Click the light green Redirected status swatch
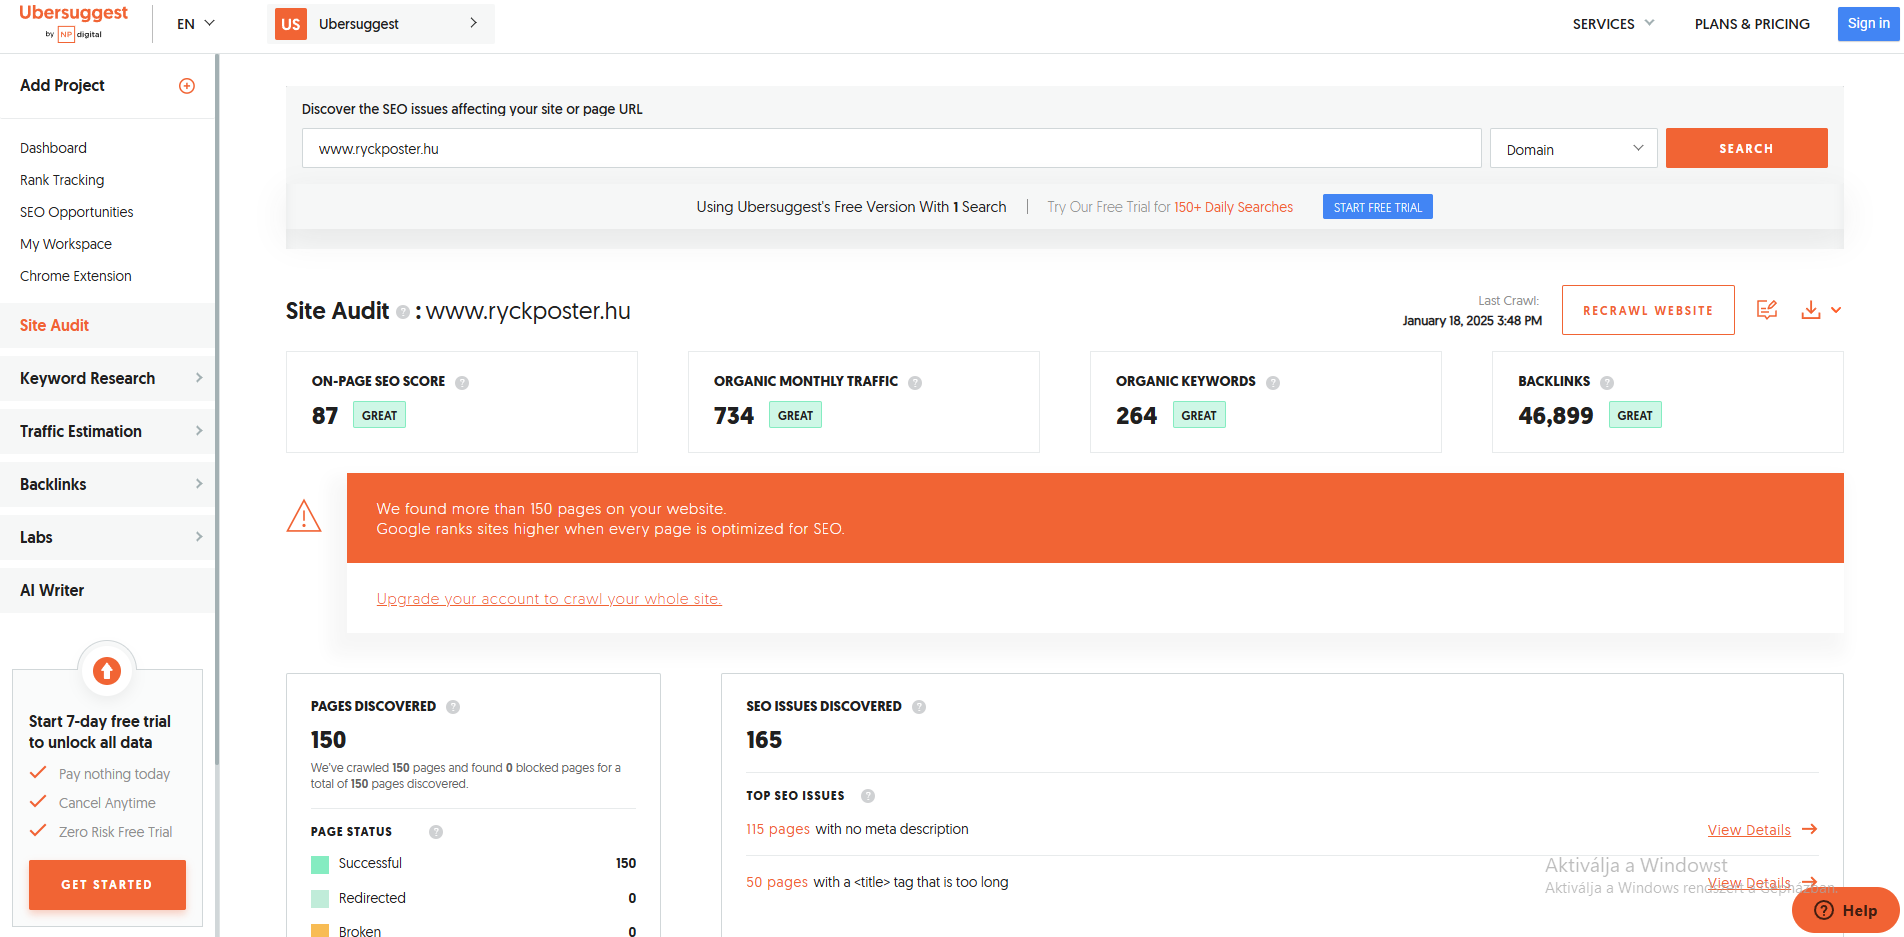This screenshot has height=937, width=1904. click(320, 899)
